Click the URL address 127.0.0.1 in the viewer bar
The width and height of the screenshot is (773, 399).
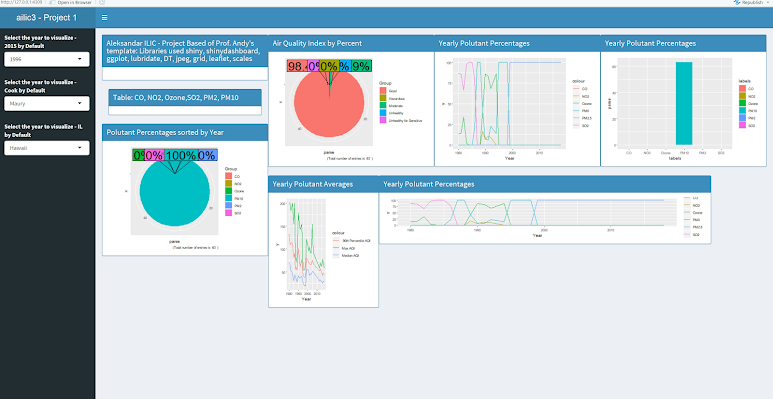(21, 2)
